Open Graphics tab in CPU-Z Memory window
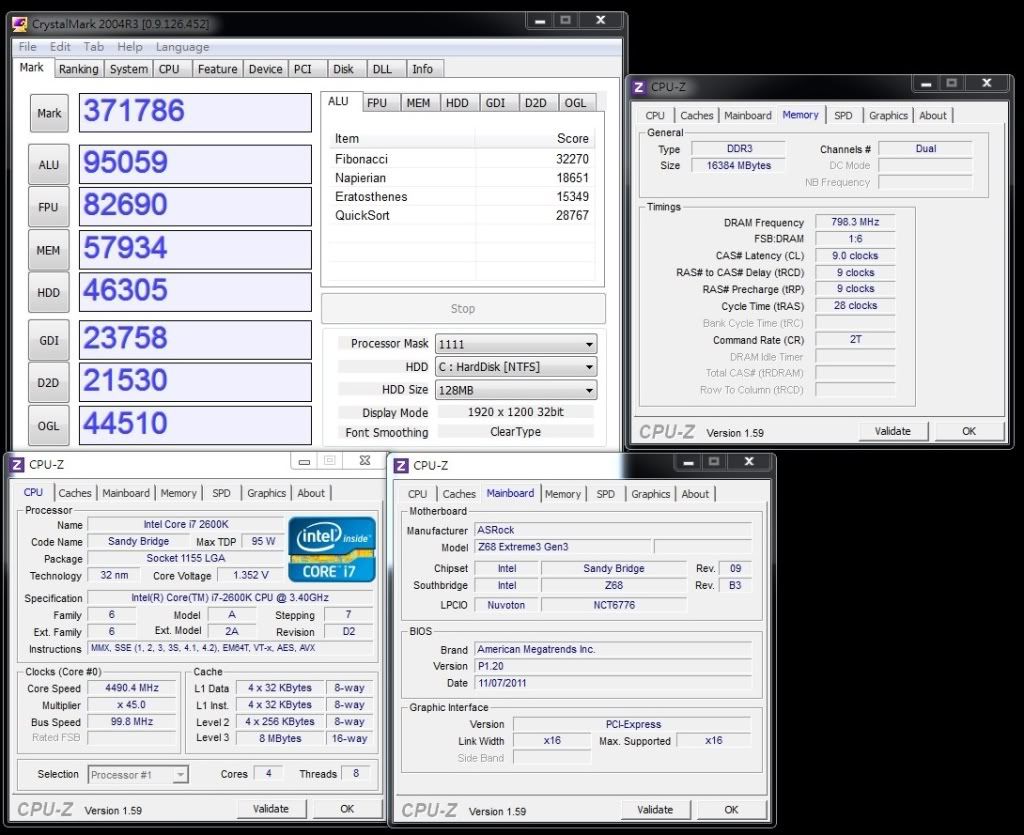Screen dimensions: 1024x835 (x=888, y=116)
